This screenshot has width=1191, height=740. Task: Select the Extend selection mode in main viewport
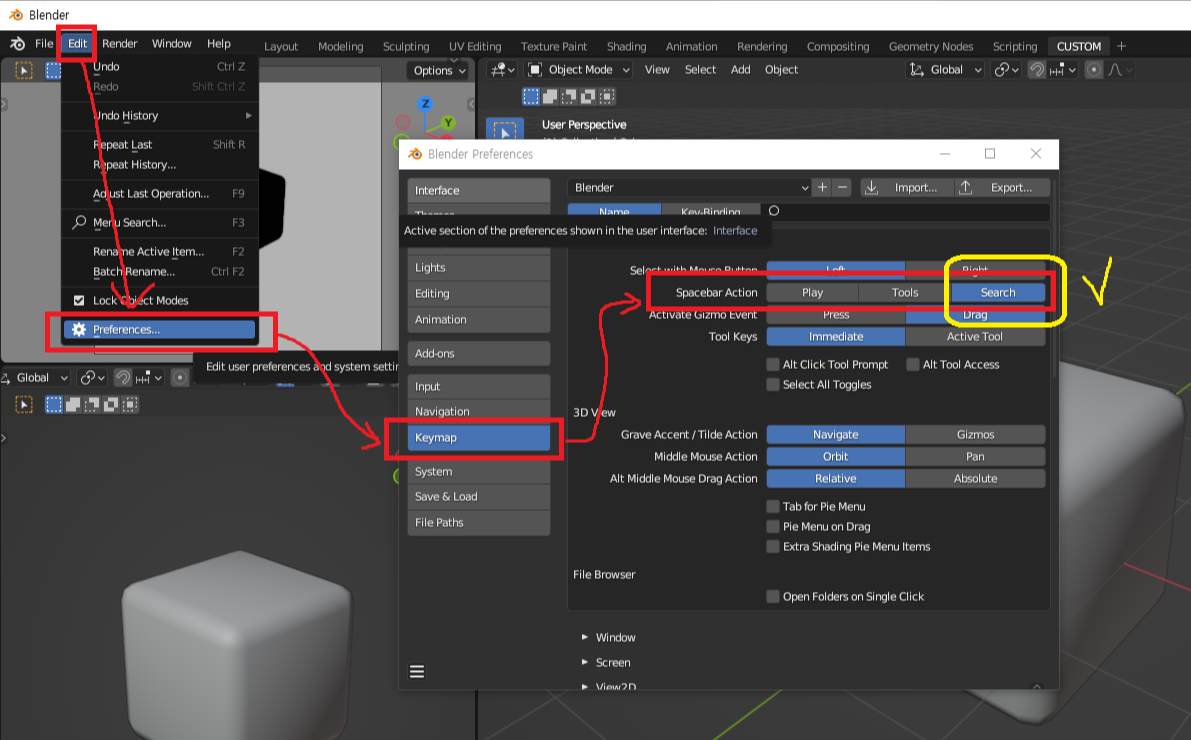pyautogui.click(x=550, y=96)
